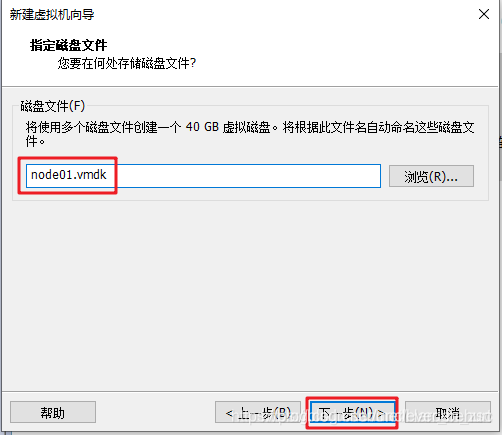The image size is (502, 435).
Task: Click the trailing 件。 on description's second line
Action: [35, 141]
